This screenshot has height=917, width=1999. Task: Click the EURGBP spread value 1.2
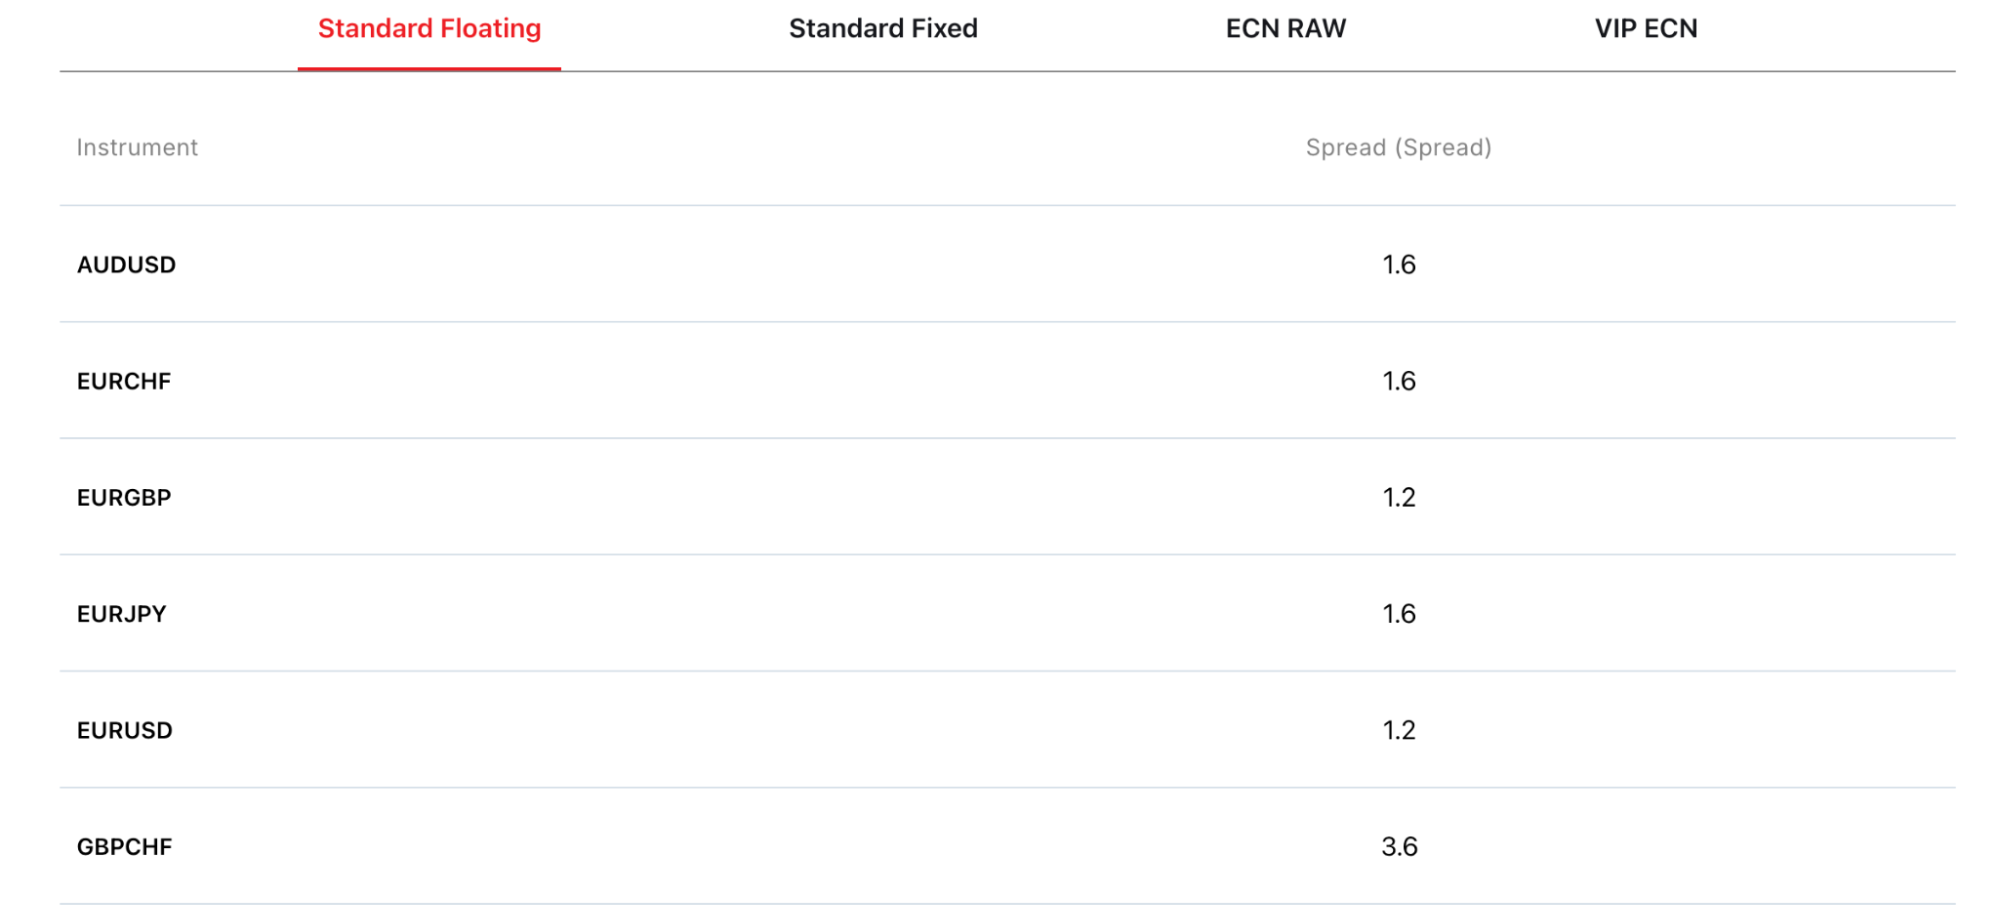click(x=1398, y=498)
